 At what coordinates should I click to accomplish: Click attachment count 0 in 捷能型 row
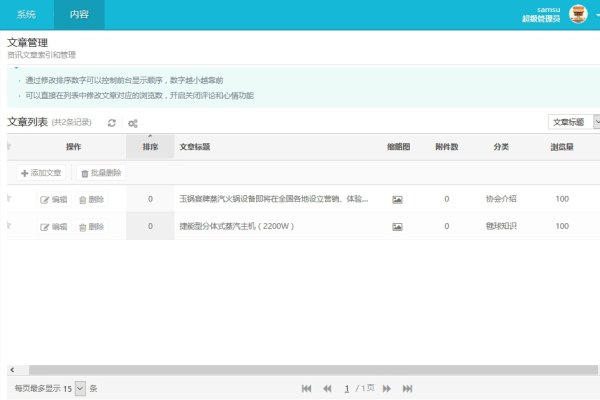click(x=447, y=226)
